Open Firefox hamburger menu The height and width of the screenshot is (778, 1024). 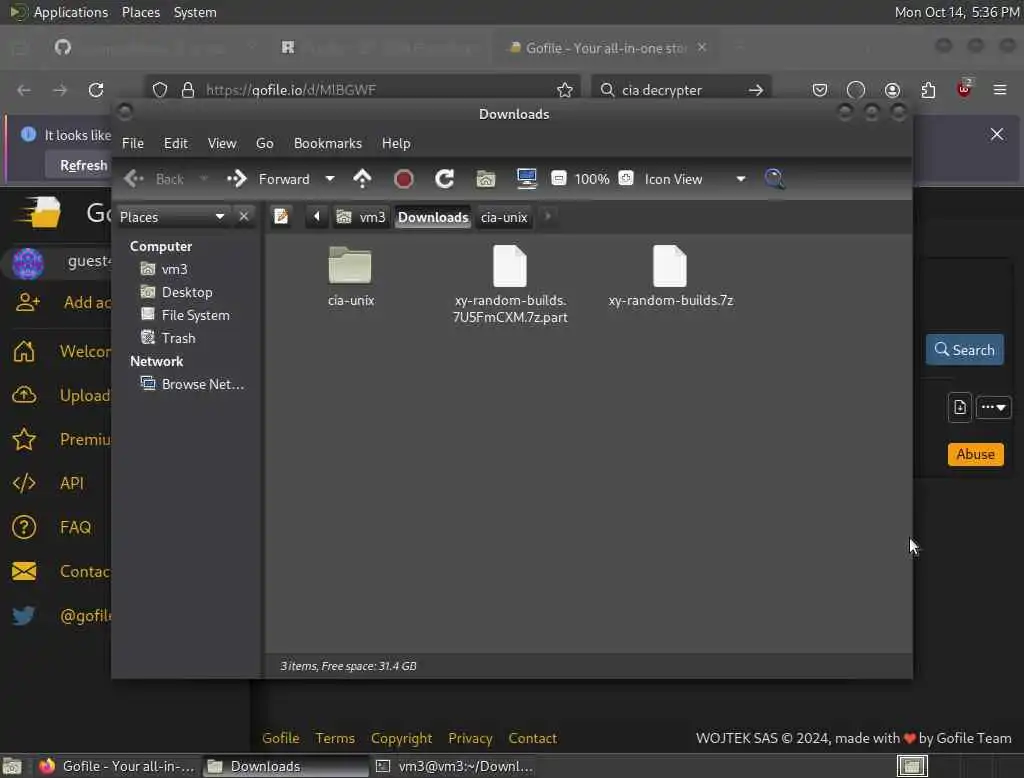1000,89
